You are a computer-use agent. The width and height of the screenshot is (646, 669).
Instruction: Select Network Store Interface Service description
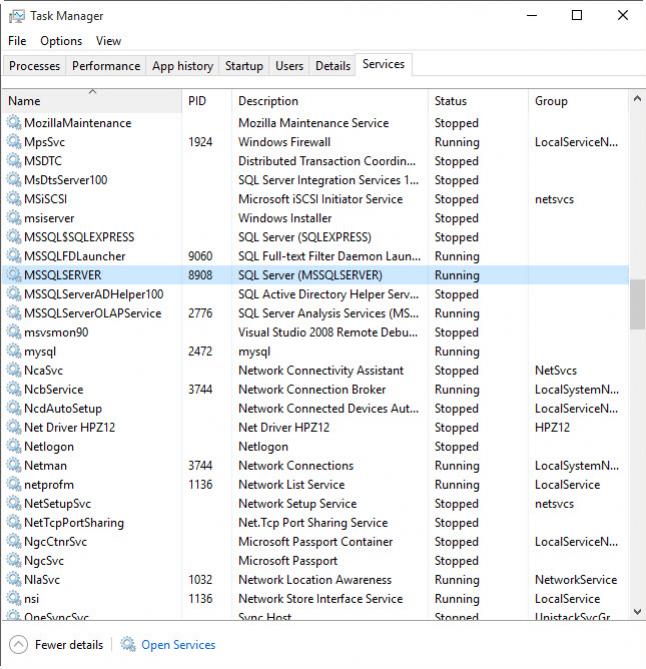coord(320,599)
